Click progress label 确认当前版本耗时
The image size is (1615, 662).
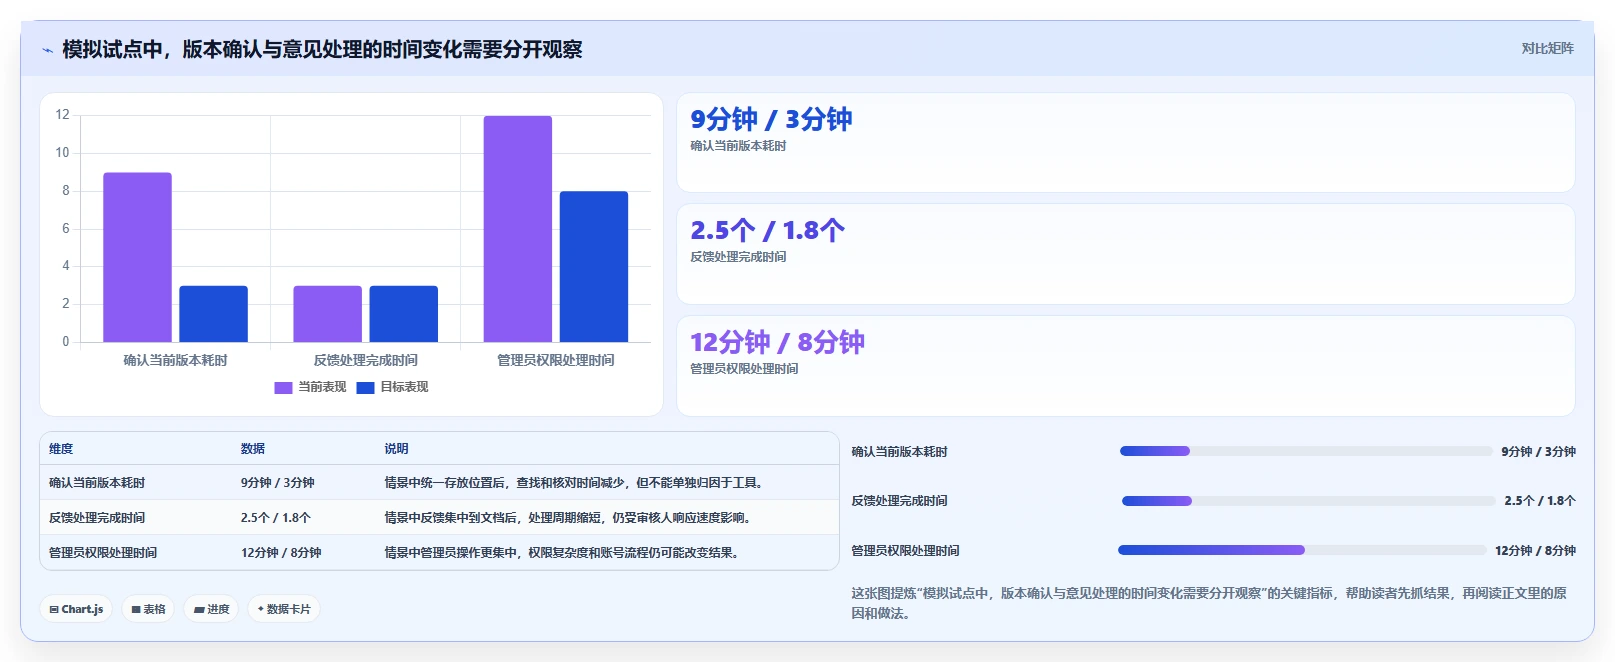pyautogui.click(x=899, y=452)
